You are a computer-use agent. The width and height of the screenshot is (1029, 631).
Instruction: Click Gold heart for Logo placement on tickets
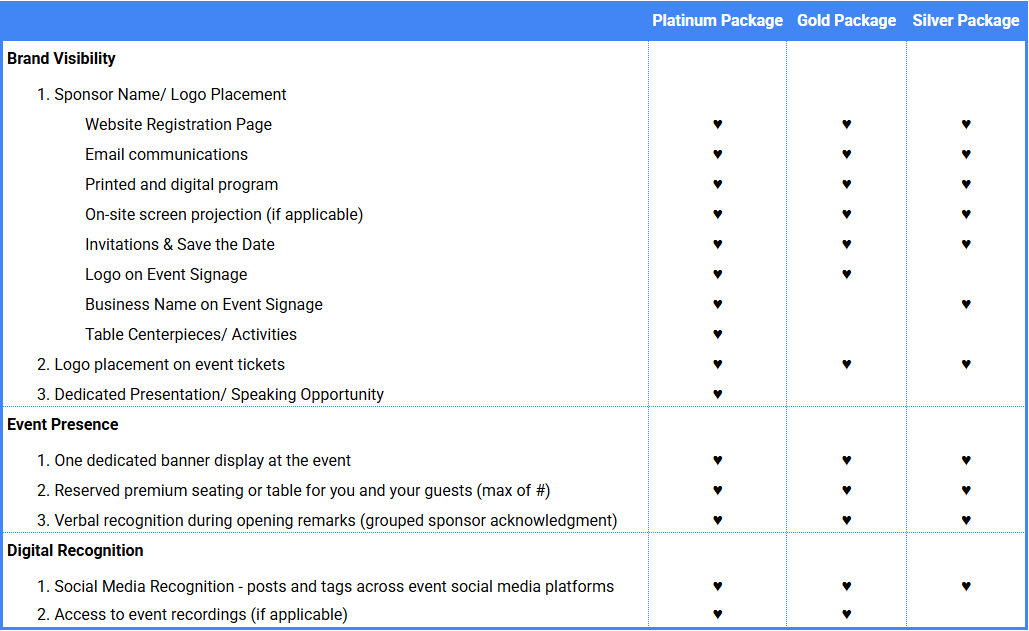pyautogui.click(x=847, y=364)
